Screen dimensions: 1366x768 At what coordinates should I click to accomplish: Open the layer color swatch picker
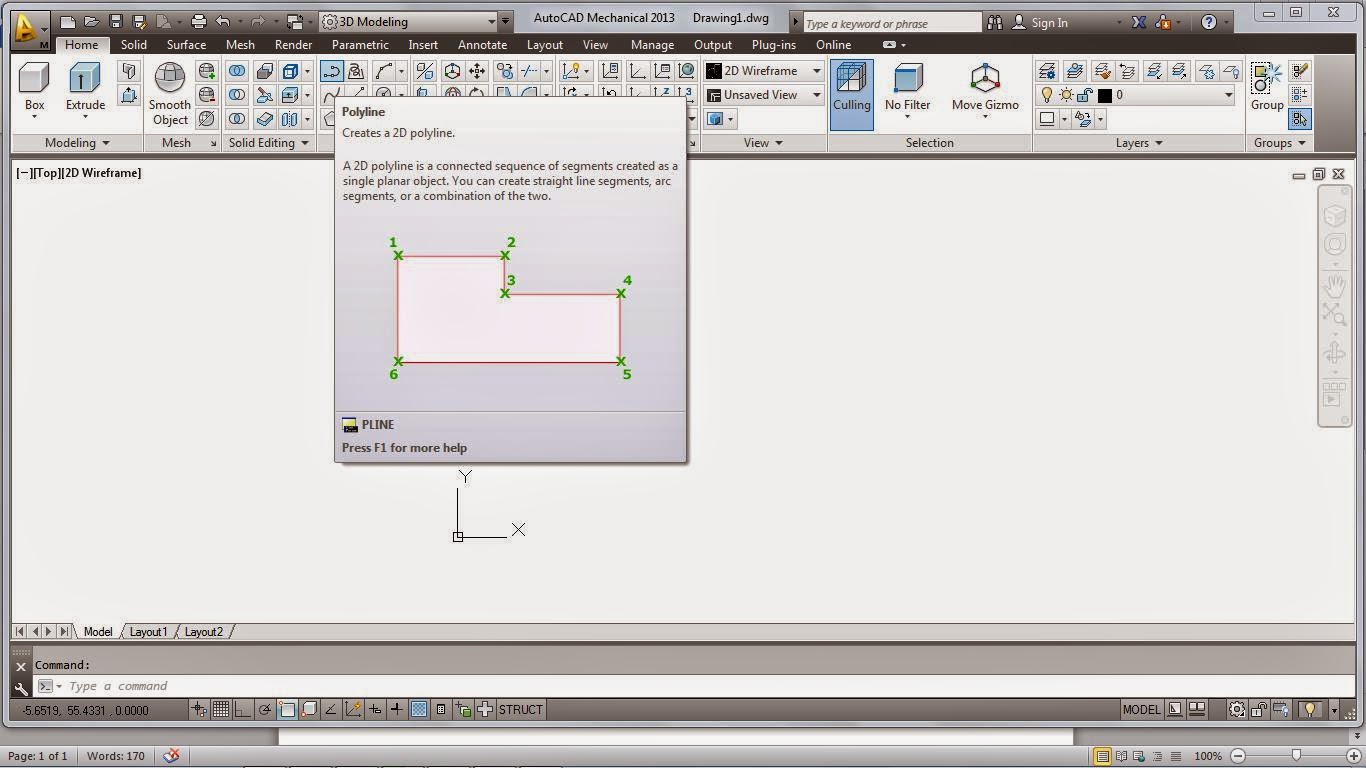click(x=1104, y=94)
